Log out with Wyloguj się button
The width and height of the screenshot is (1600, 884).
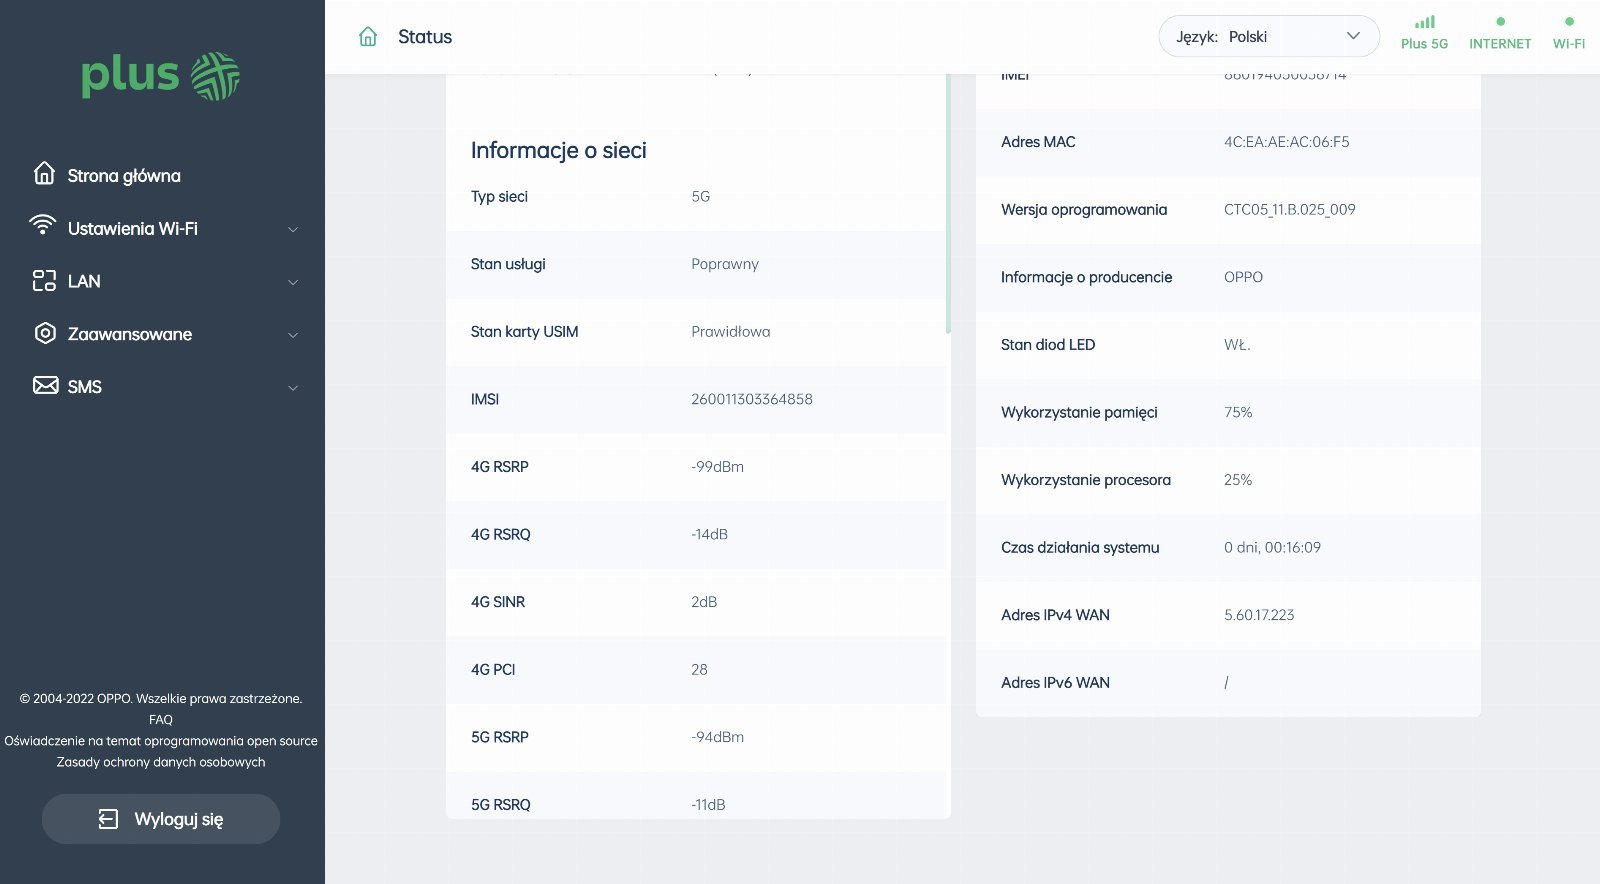click(161, 819)
